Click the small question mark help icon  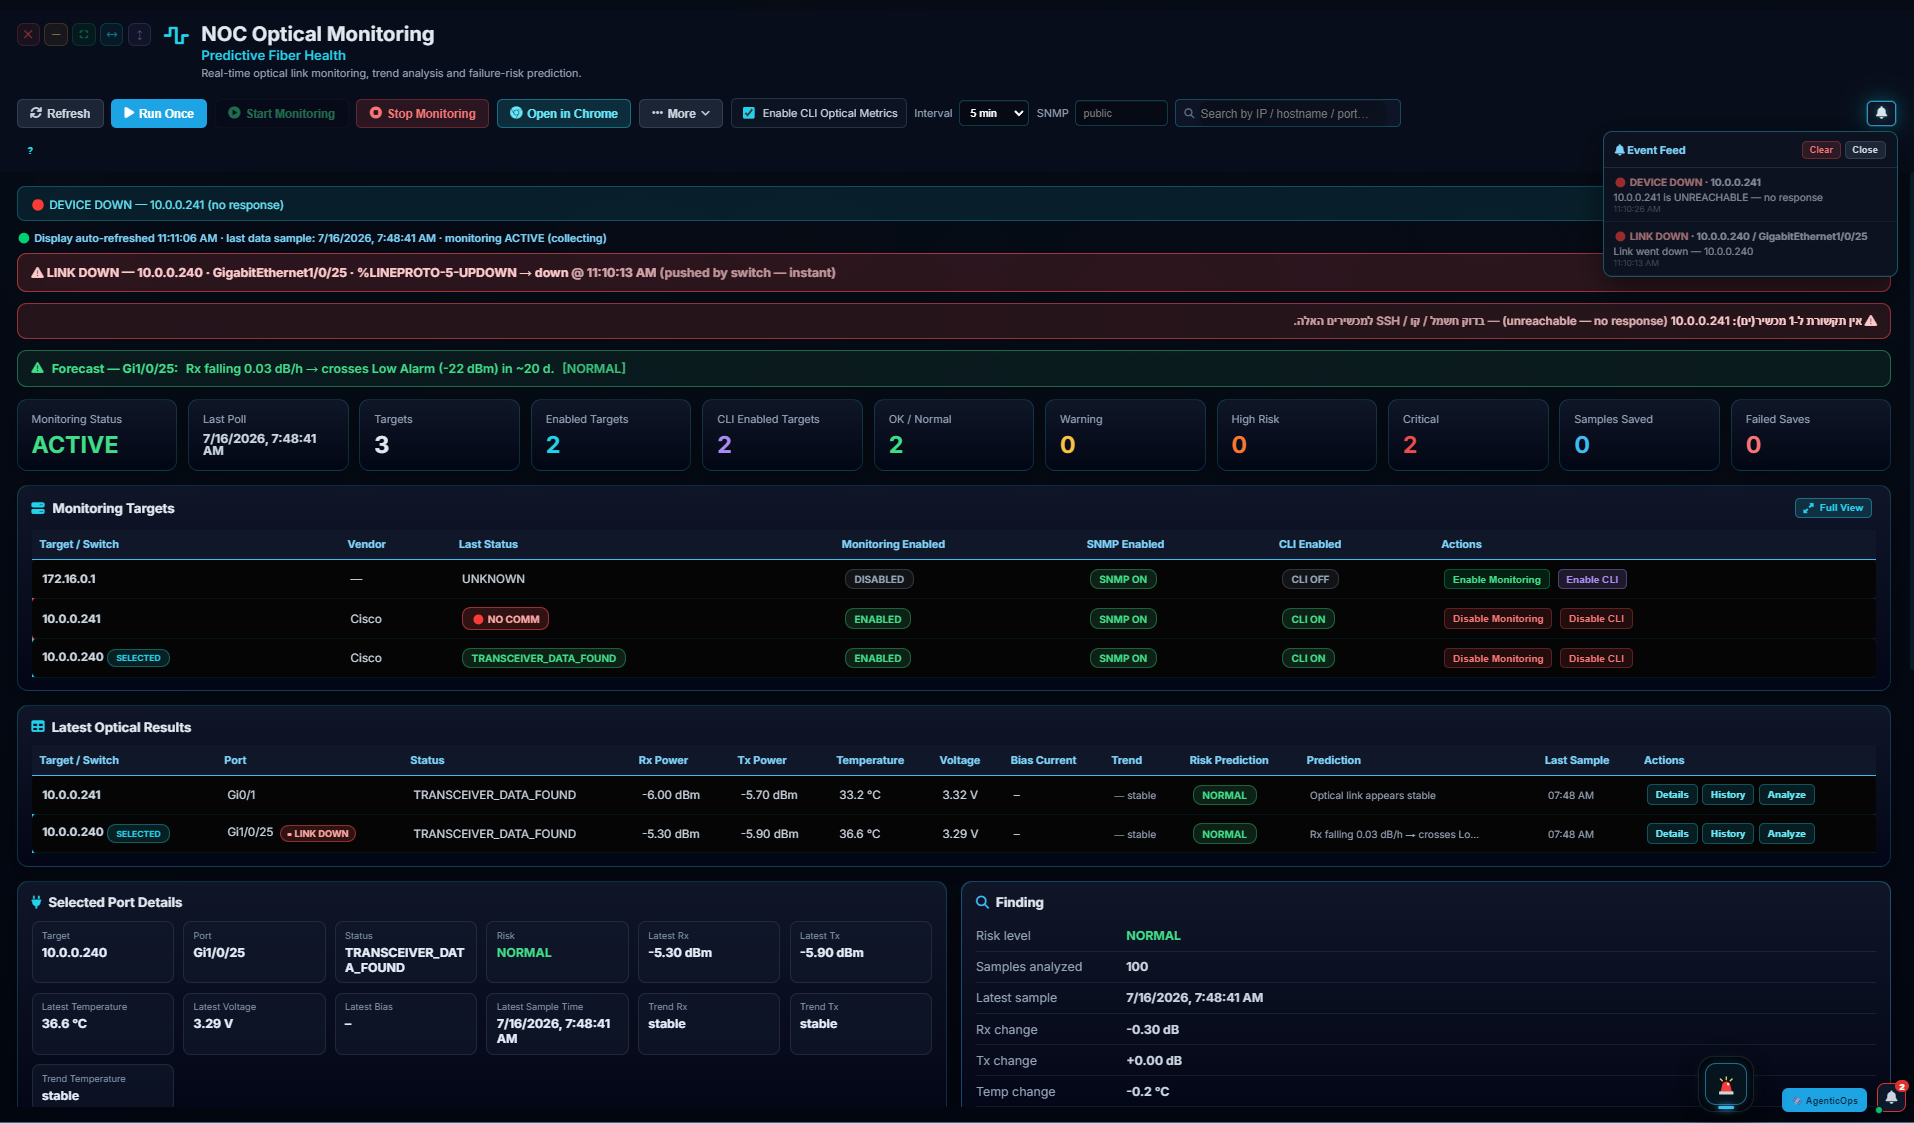[x=30, y=150]
